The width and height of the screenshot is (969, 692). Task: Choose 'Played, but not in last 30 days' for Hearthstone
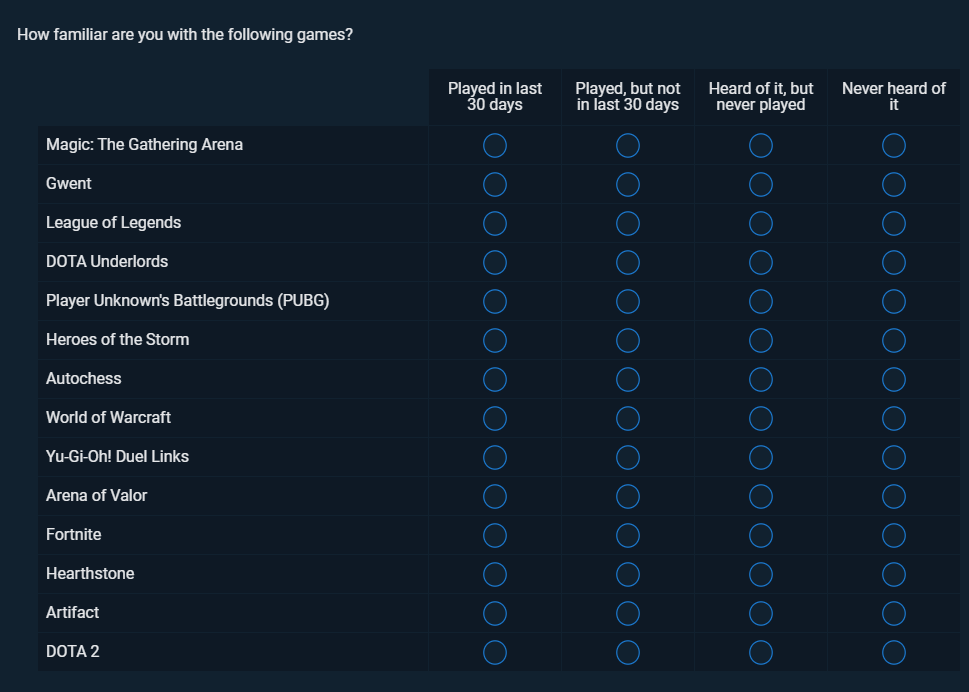[628, 574]
